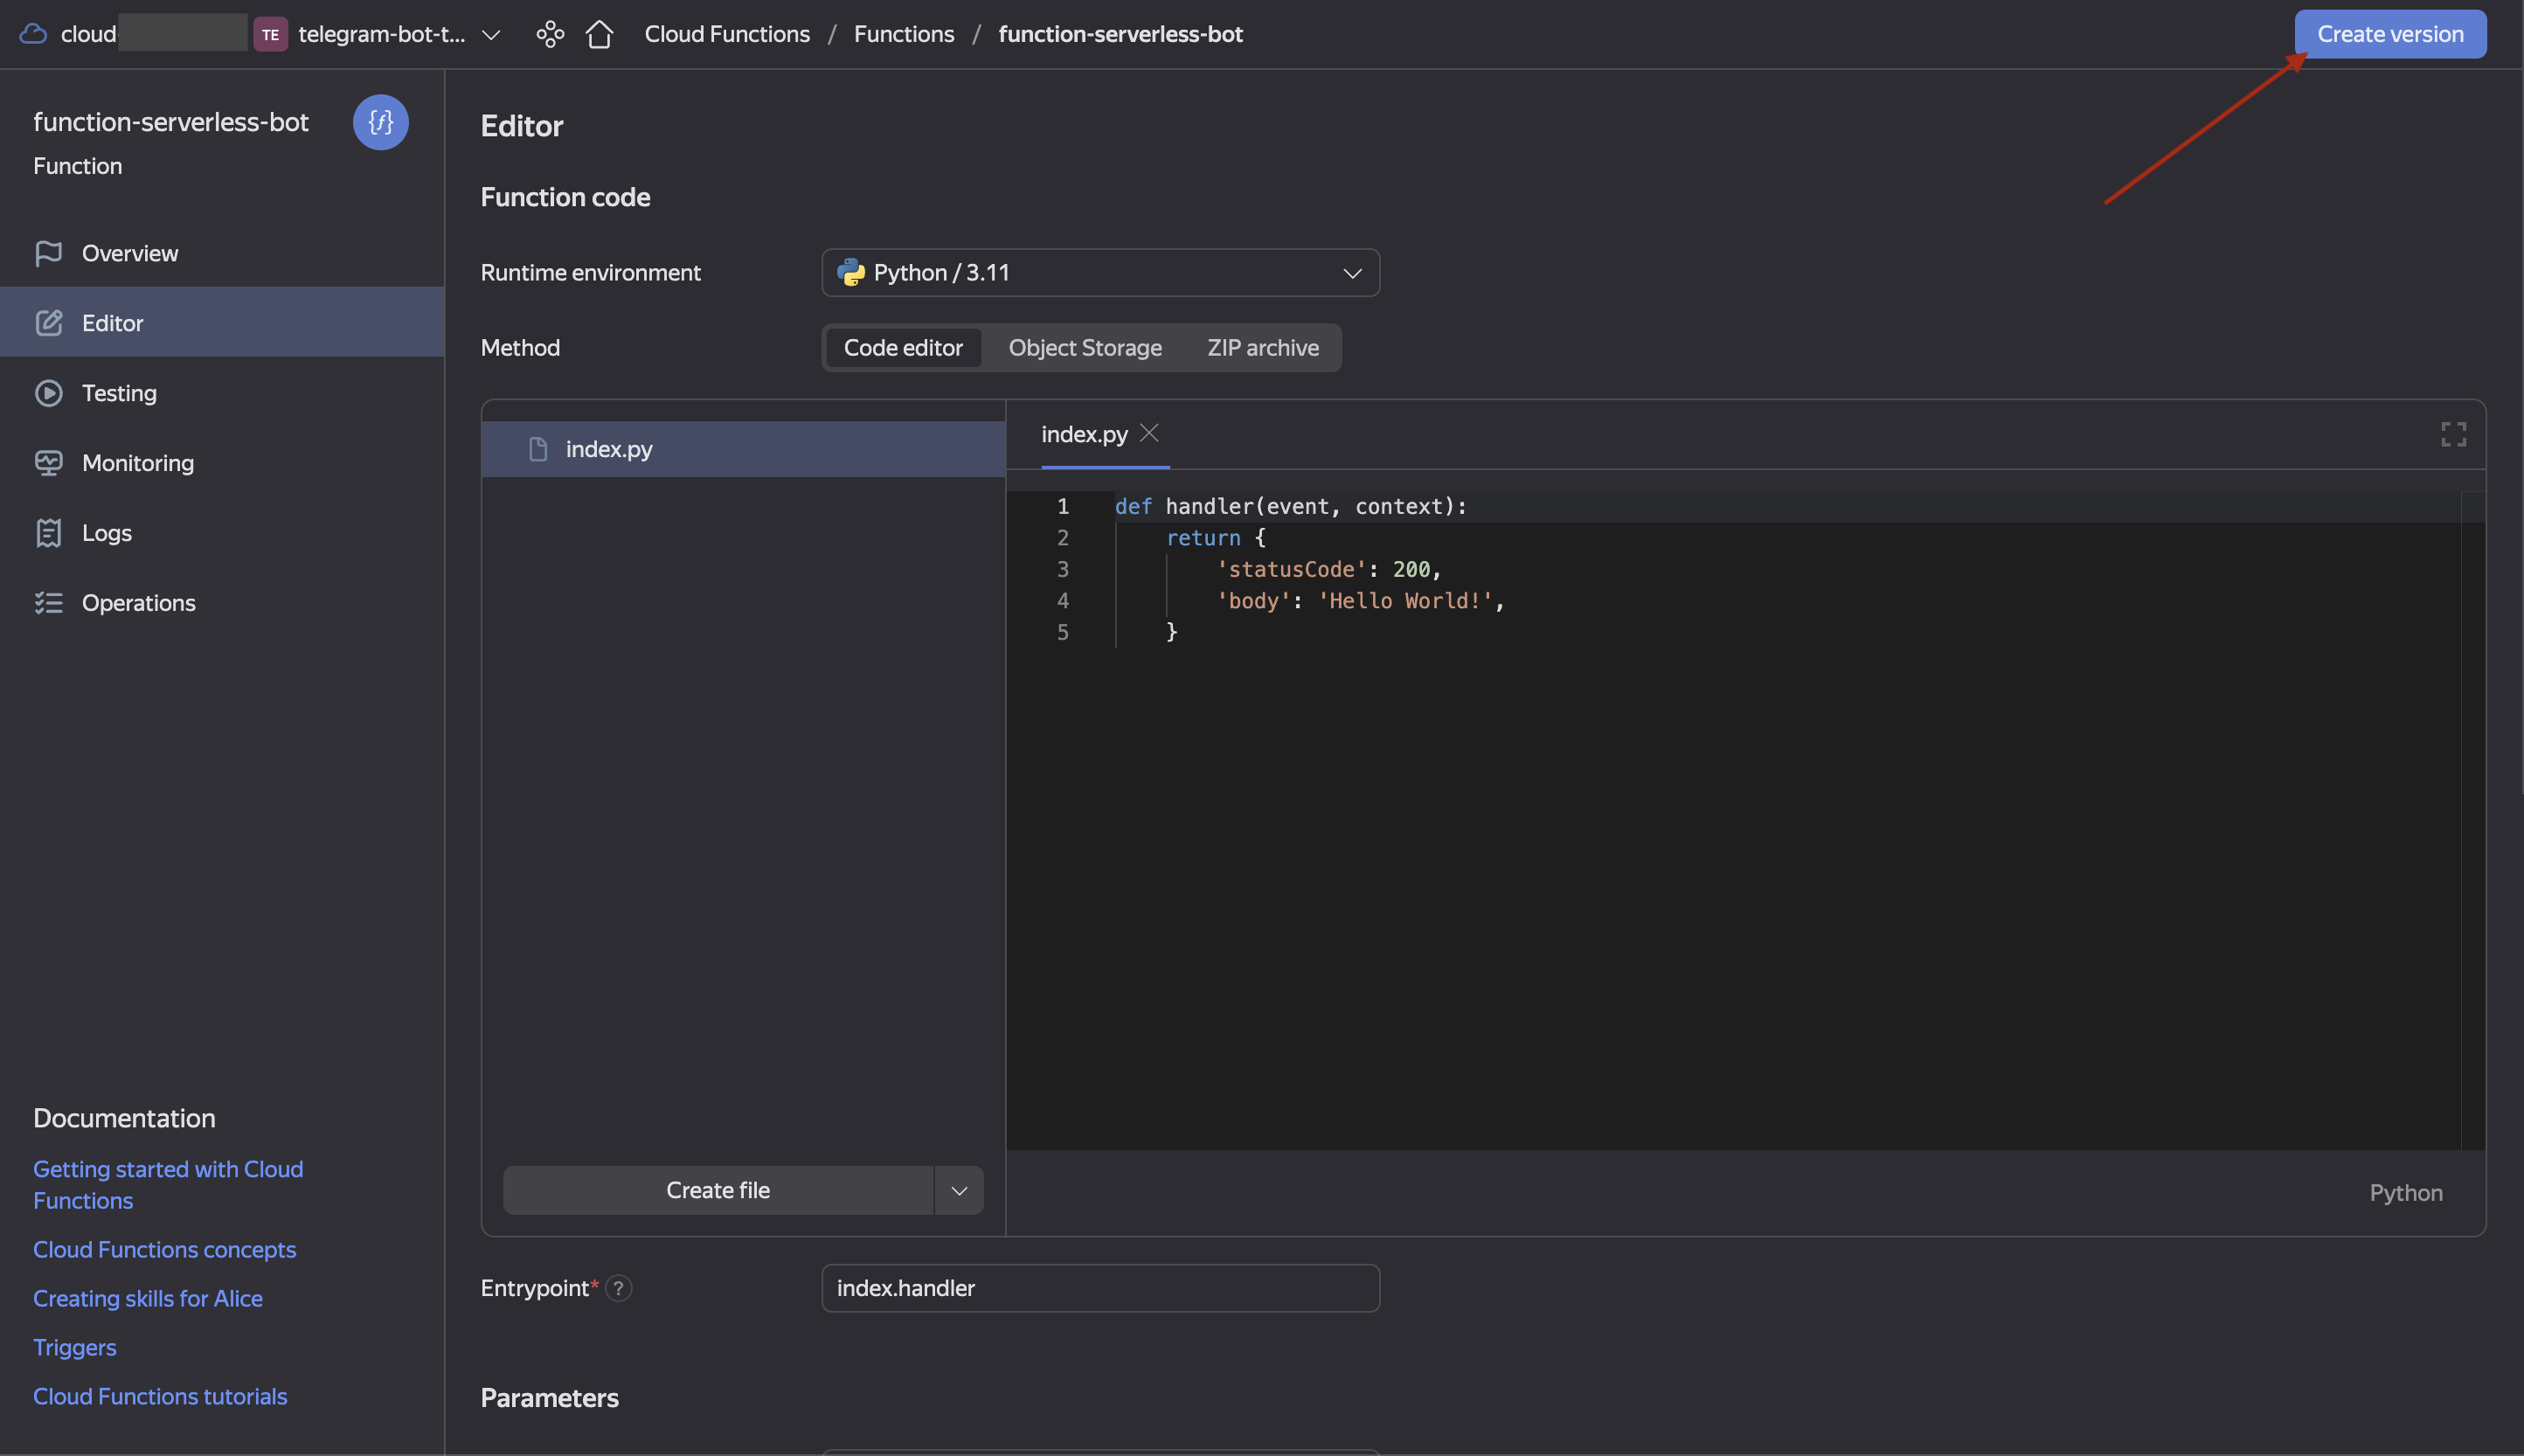Image resolution: width=2524 pixels, height=1456 pixels.
Task: Select ZIP archive method
Action: coord(1262,348)
